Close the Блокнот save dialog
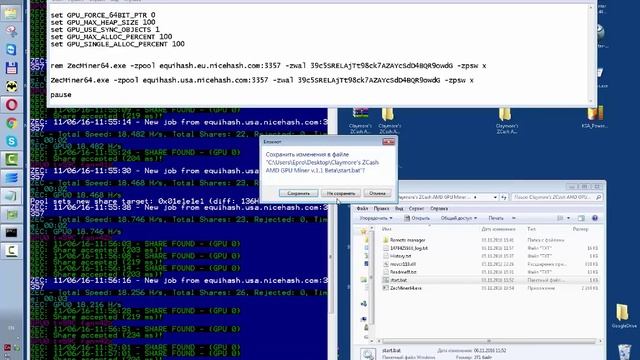 pos(389,142)
